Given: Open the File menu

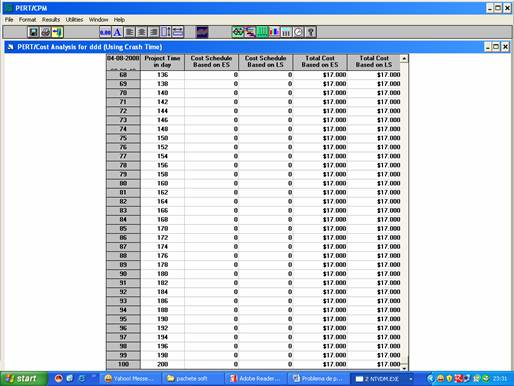Looking at the screenshot, I should (x=9, y=20).
